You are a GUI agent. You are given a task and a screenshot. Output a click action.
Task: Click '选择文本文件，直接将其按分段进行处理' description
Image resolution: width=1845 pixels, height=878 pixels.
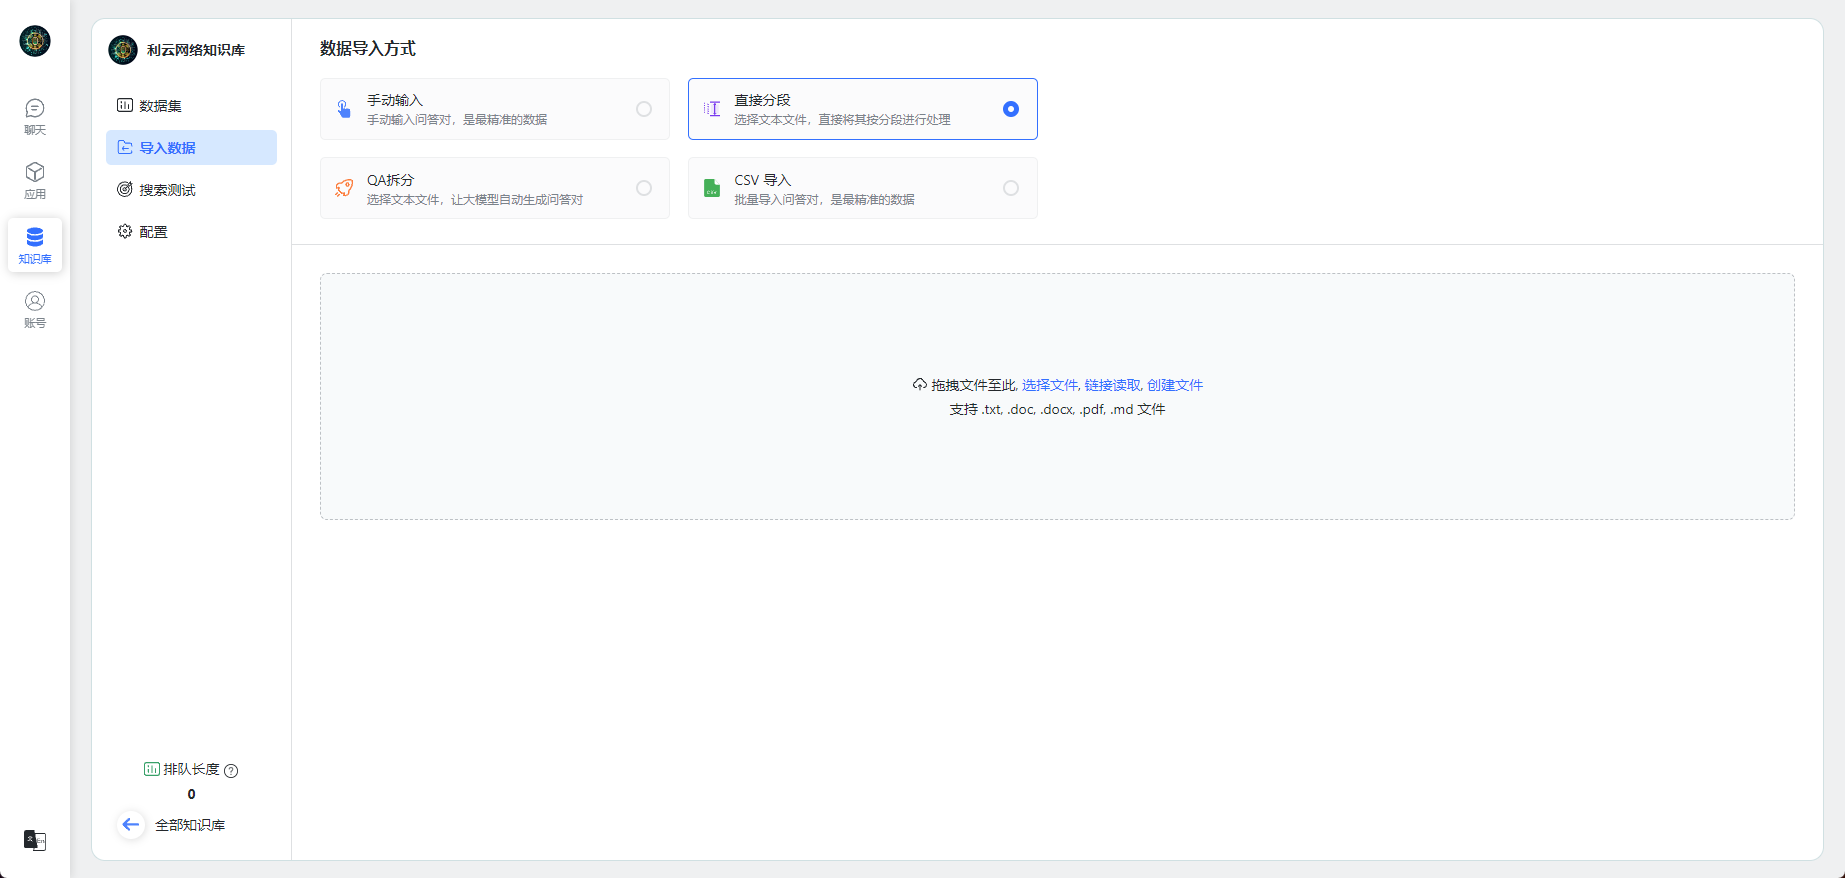click(842, 119)
